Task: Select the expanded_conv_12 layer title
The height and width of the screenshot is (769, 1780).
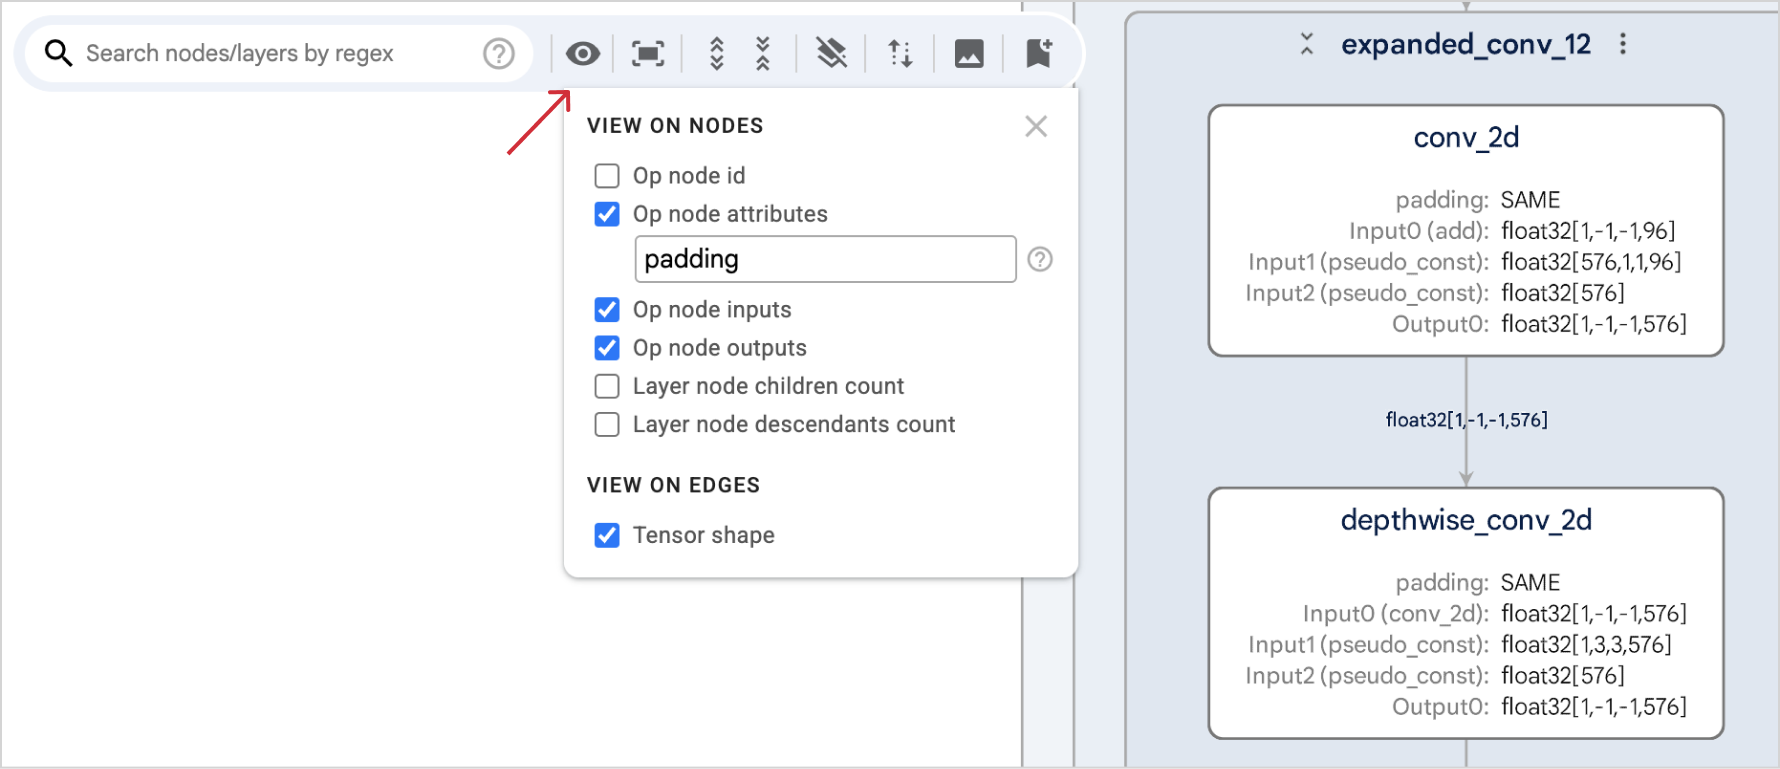Action: 1465,45
